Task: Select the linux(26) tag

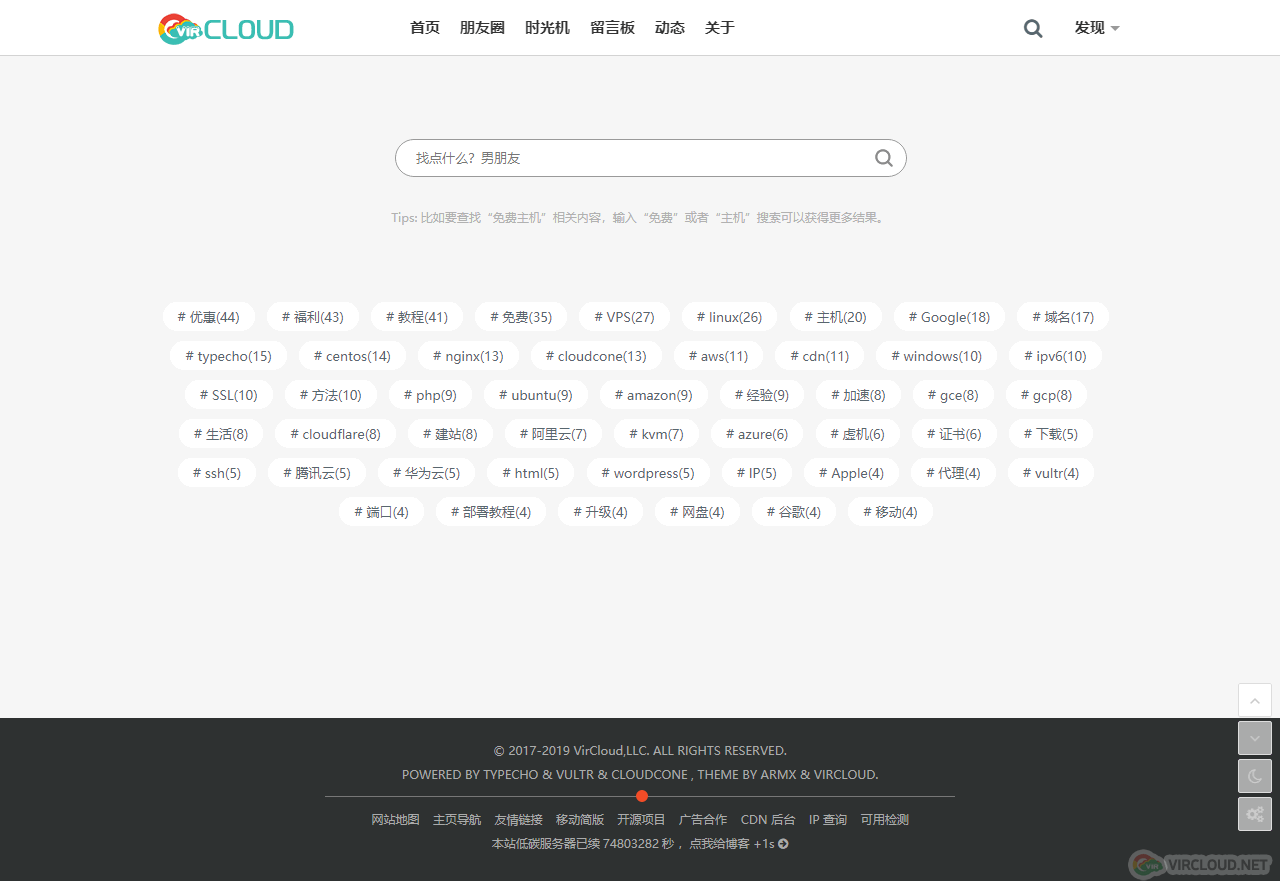Action: click(730, 317)
